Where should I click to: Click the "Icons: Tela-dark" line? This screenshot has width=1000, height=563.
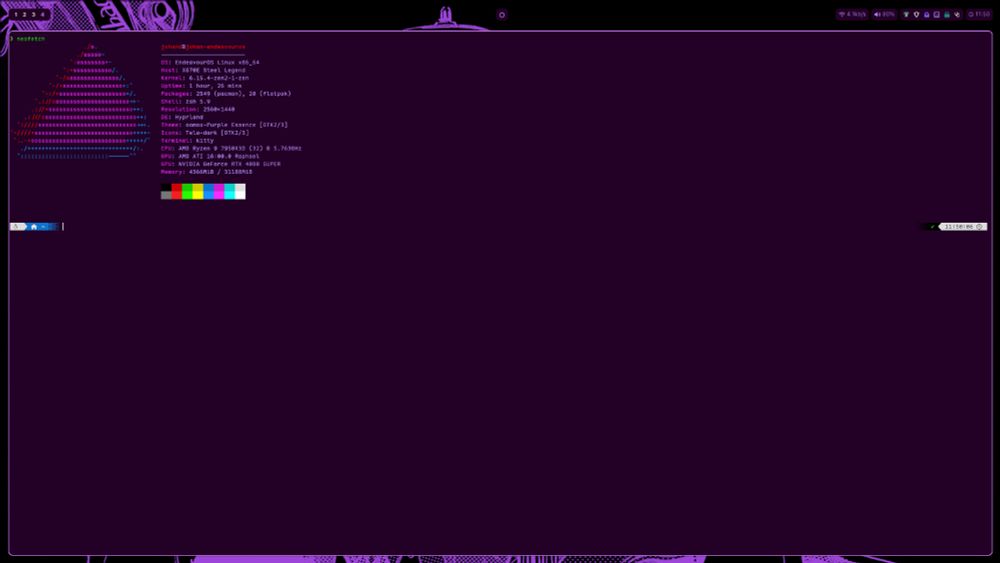coord(205,133)
